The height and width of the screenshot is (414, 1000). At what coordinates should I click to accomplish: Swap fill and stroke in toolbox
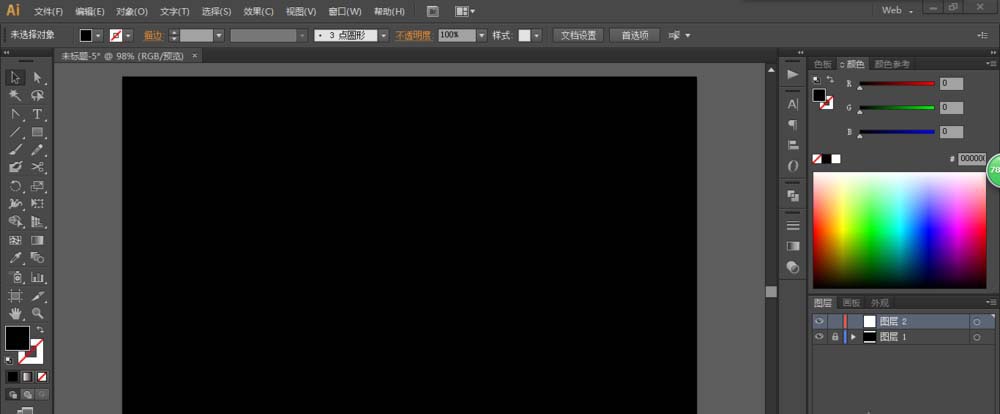point(40,329)
